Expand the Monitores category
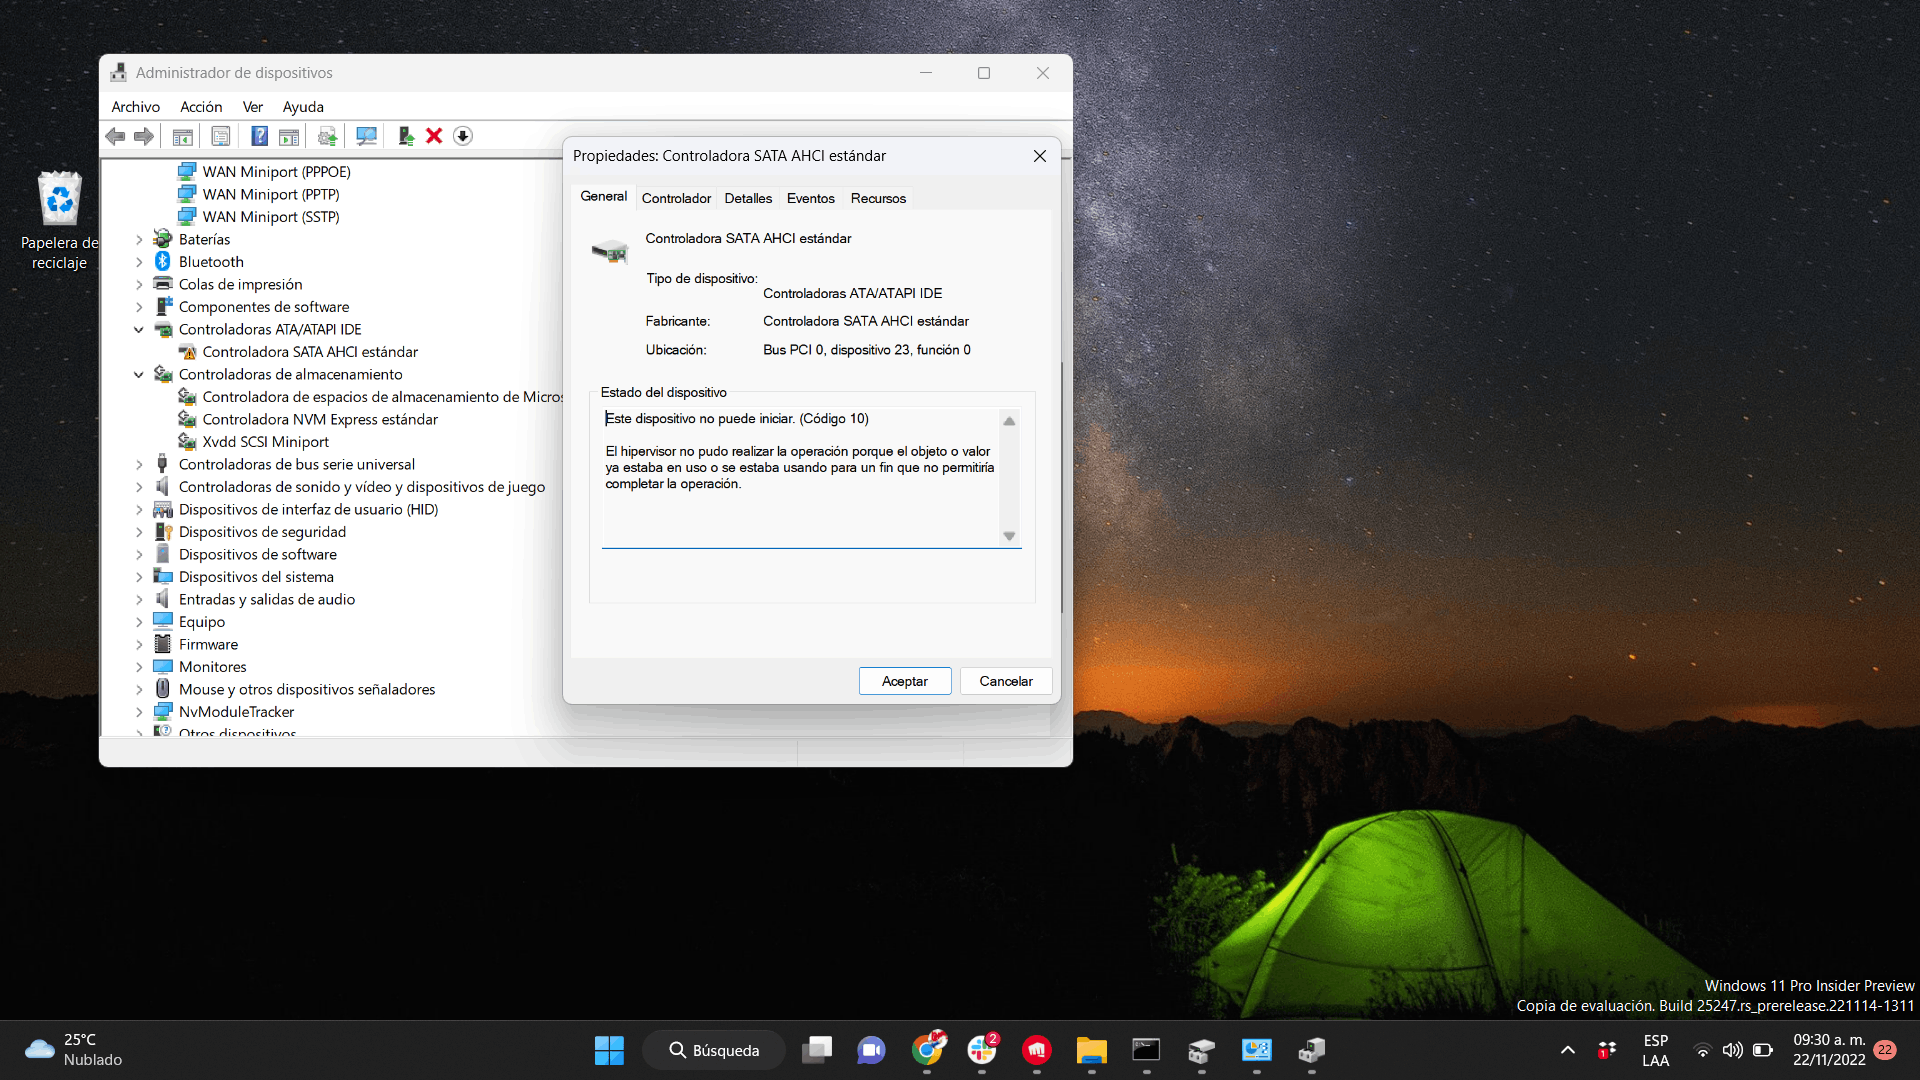This screenshot has height=1080, width=1920. [x=139, y=667]
